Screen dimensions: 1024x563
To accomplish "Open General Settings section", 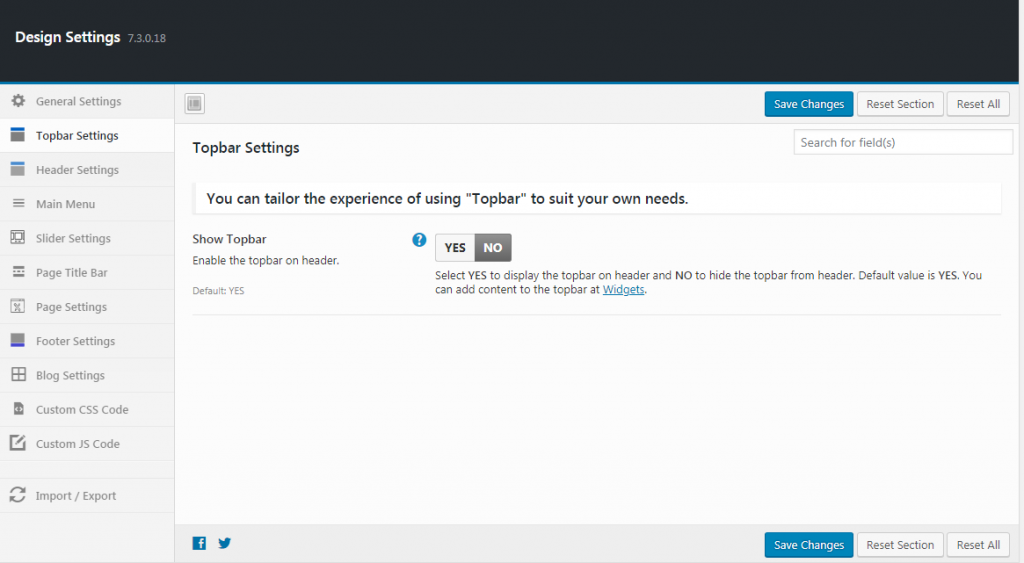I will click(x=87, y=101).
